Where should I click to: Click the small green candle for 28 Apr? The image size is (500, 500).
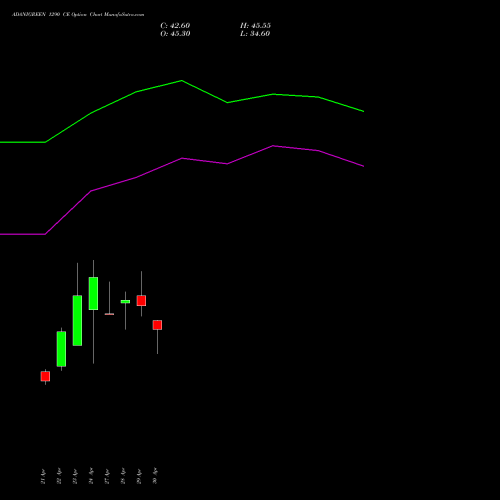(x=125, y=302)
